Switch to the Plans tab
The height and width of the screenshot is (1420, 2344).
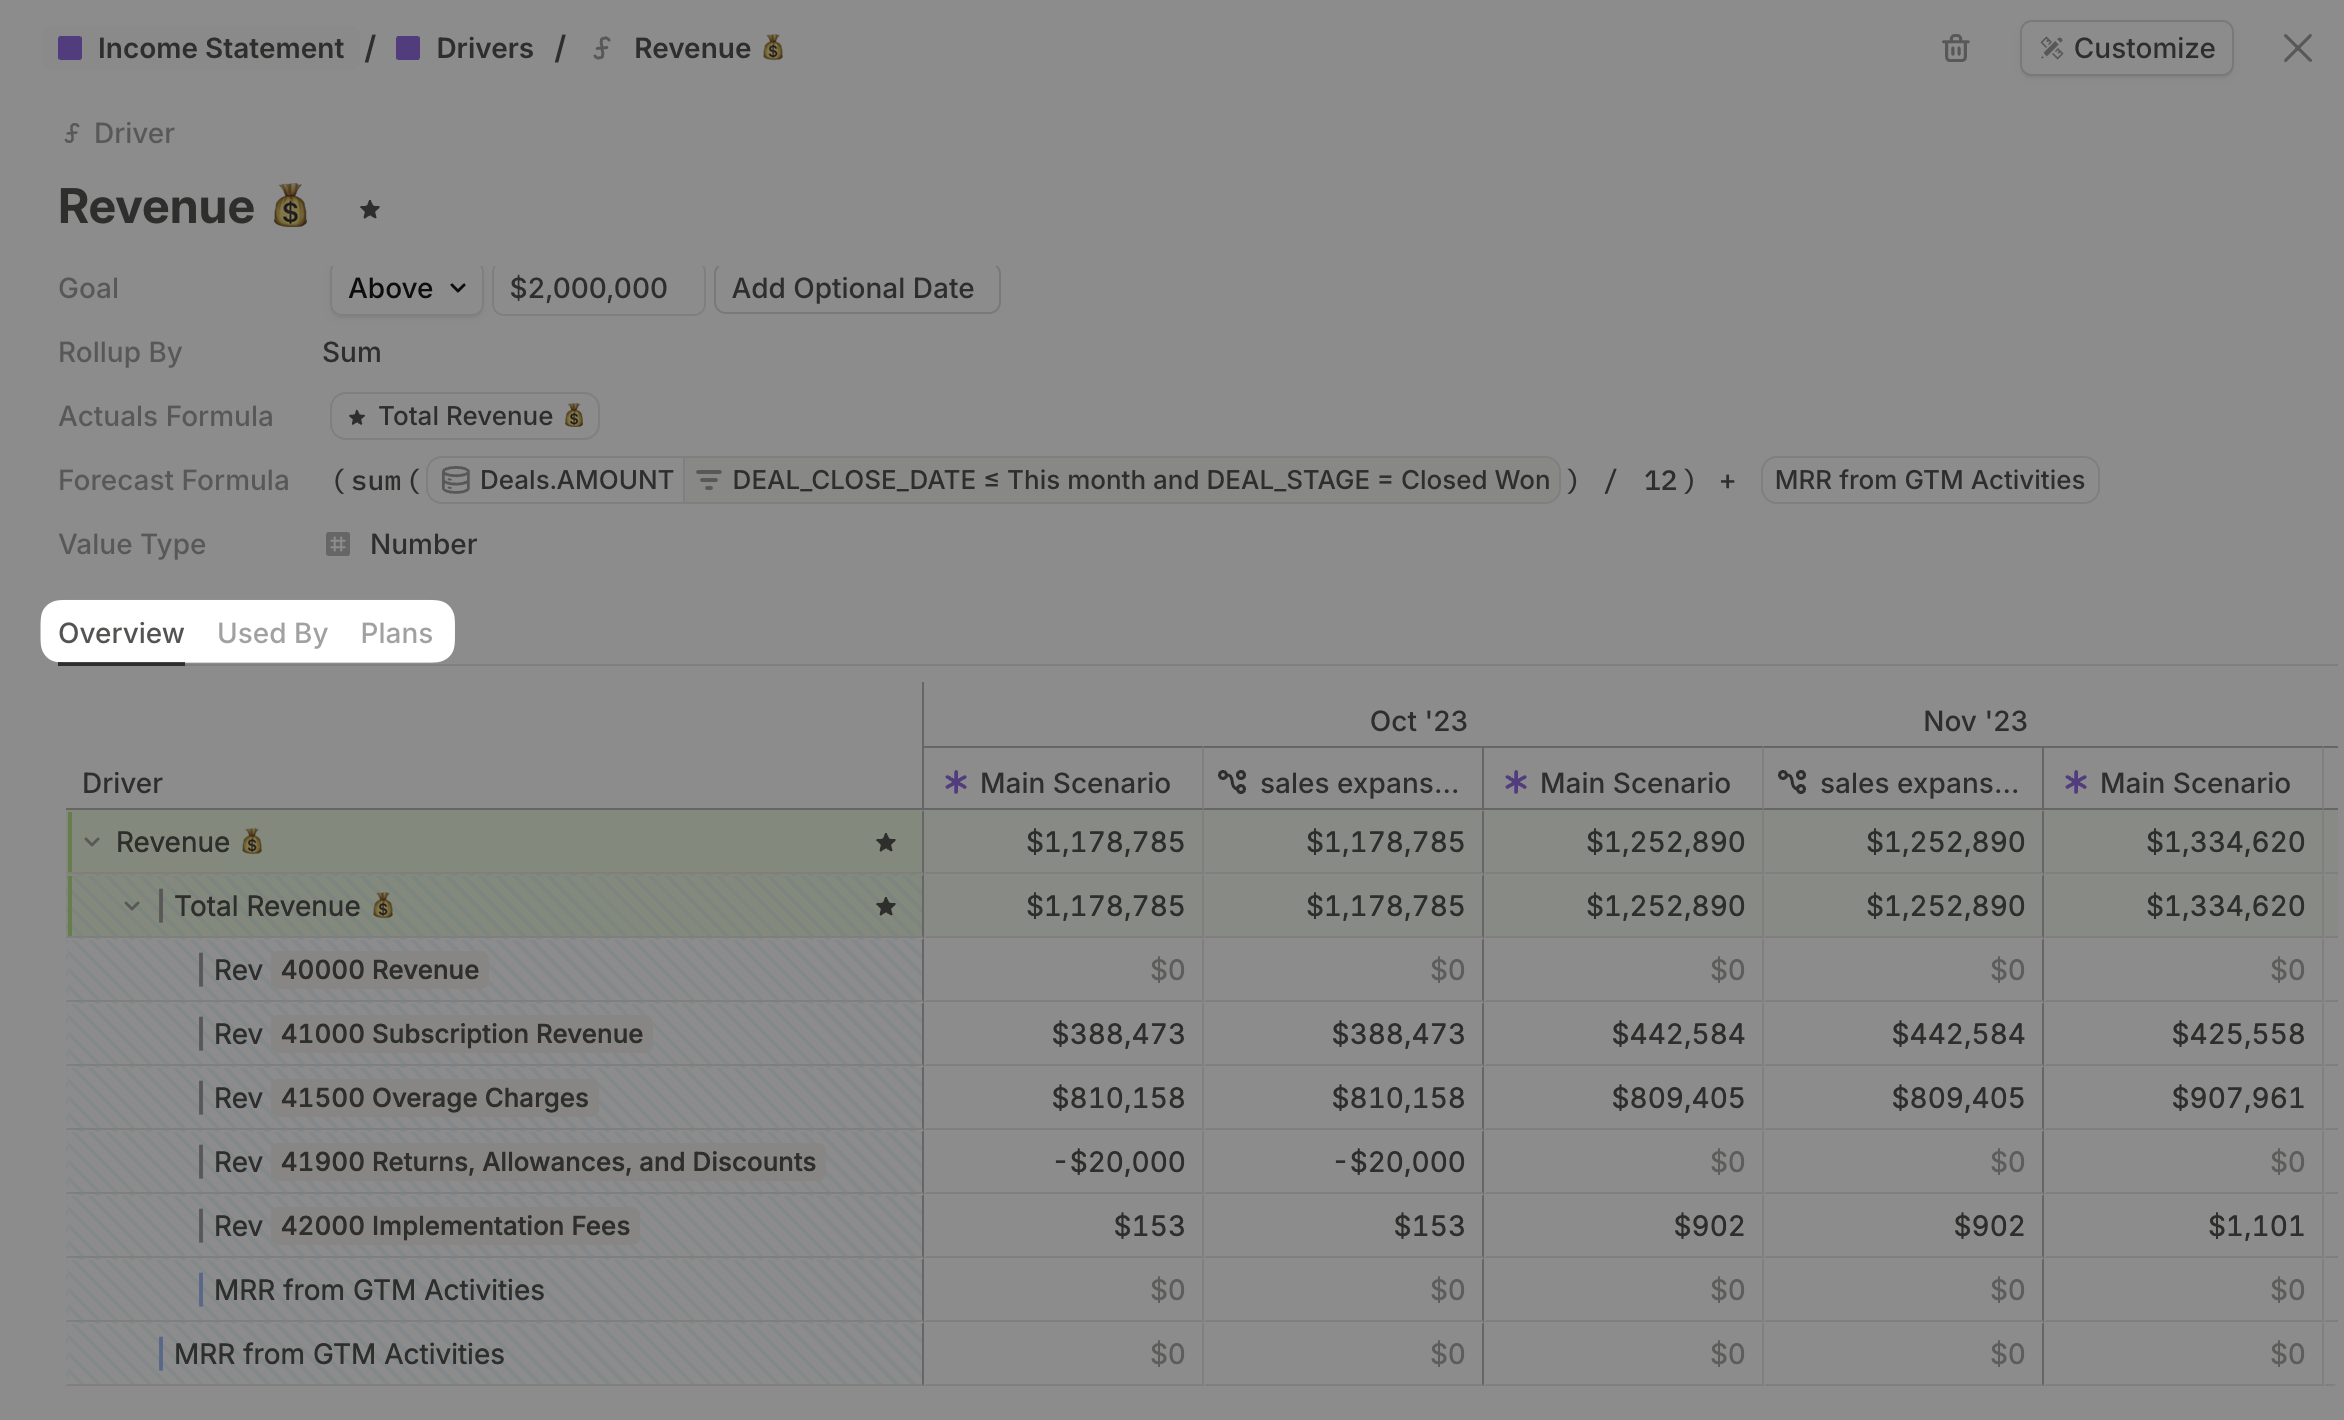click(396, 633)
